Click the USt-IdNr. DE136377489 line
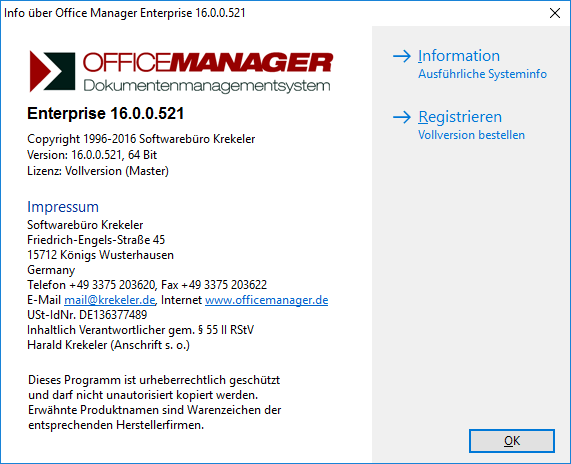 tap(87, 315)
